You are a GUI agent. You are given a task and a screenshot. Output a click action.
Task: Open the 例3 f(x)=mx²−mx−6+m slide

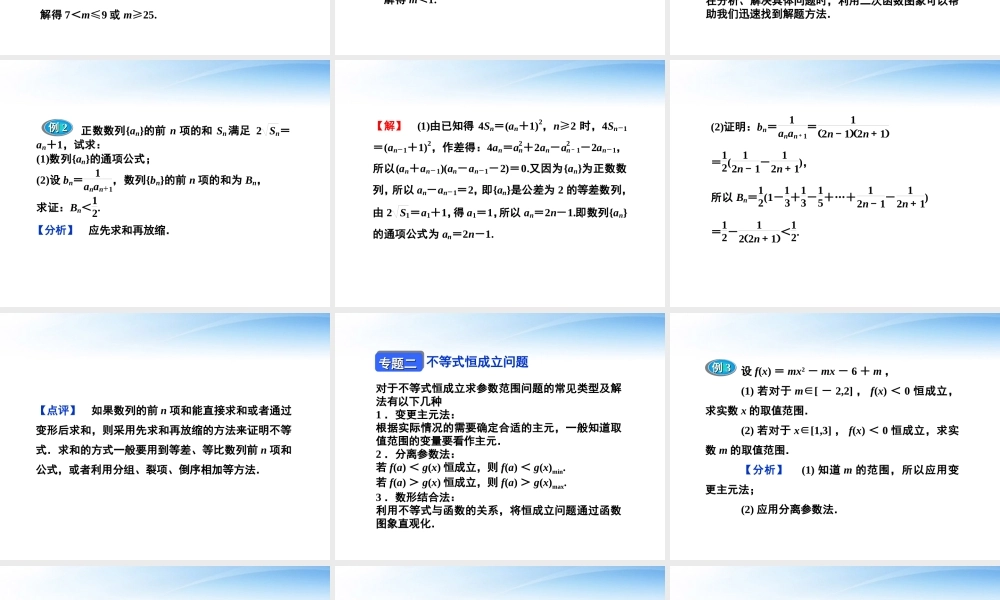pos(835,436)
